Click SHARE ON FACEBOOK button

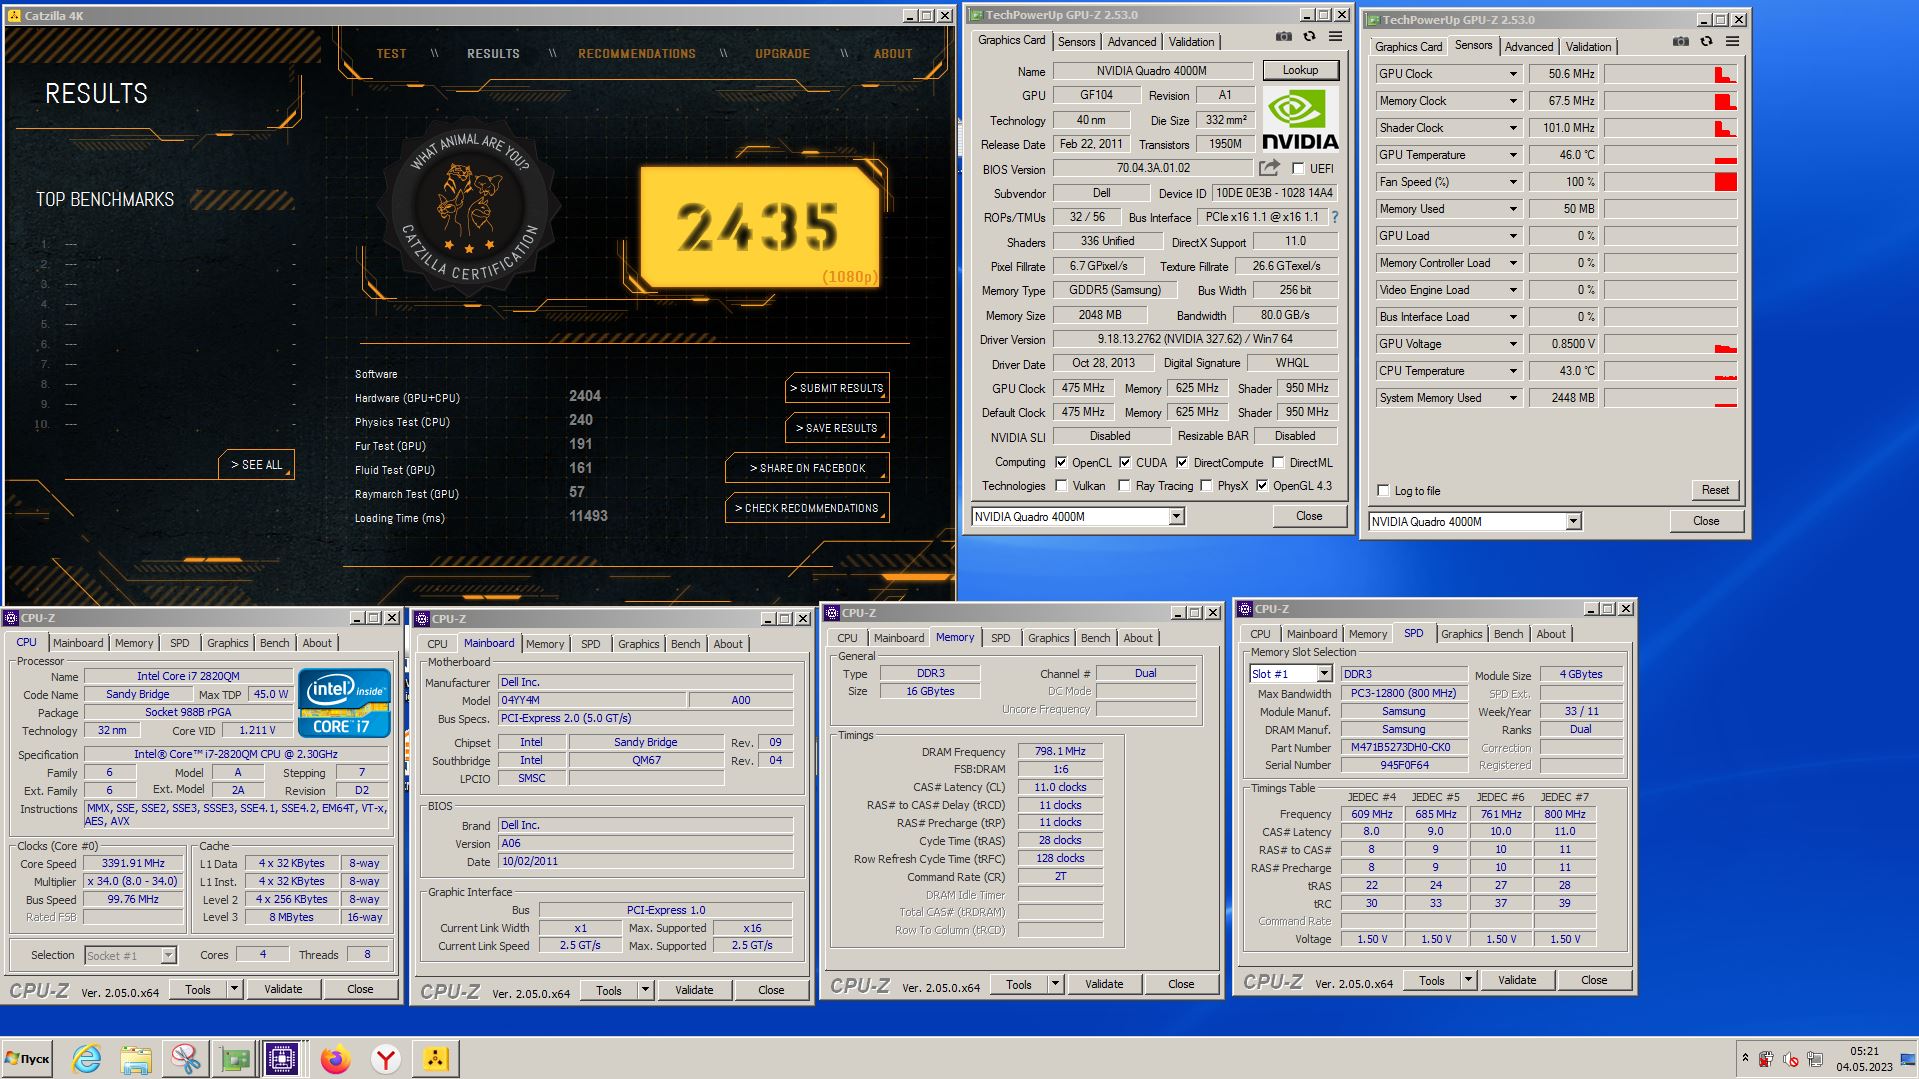pos(807,468)
